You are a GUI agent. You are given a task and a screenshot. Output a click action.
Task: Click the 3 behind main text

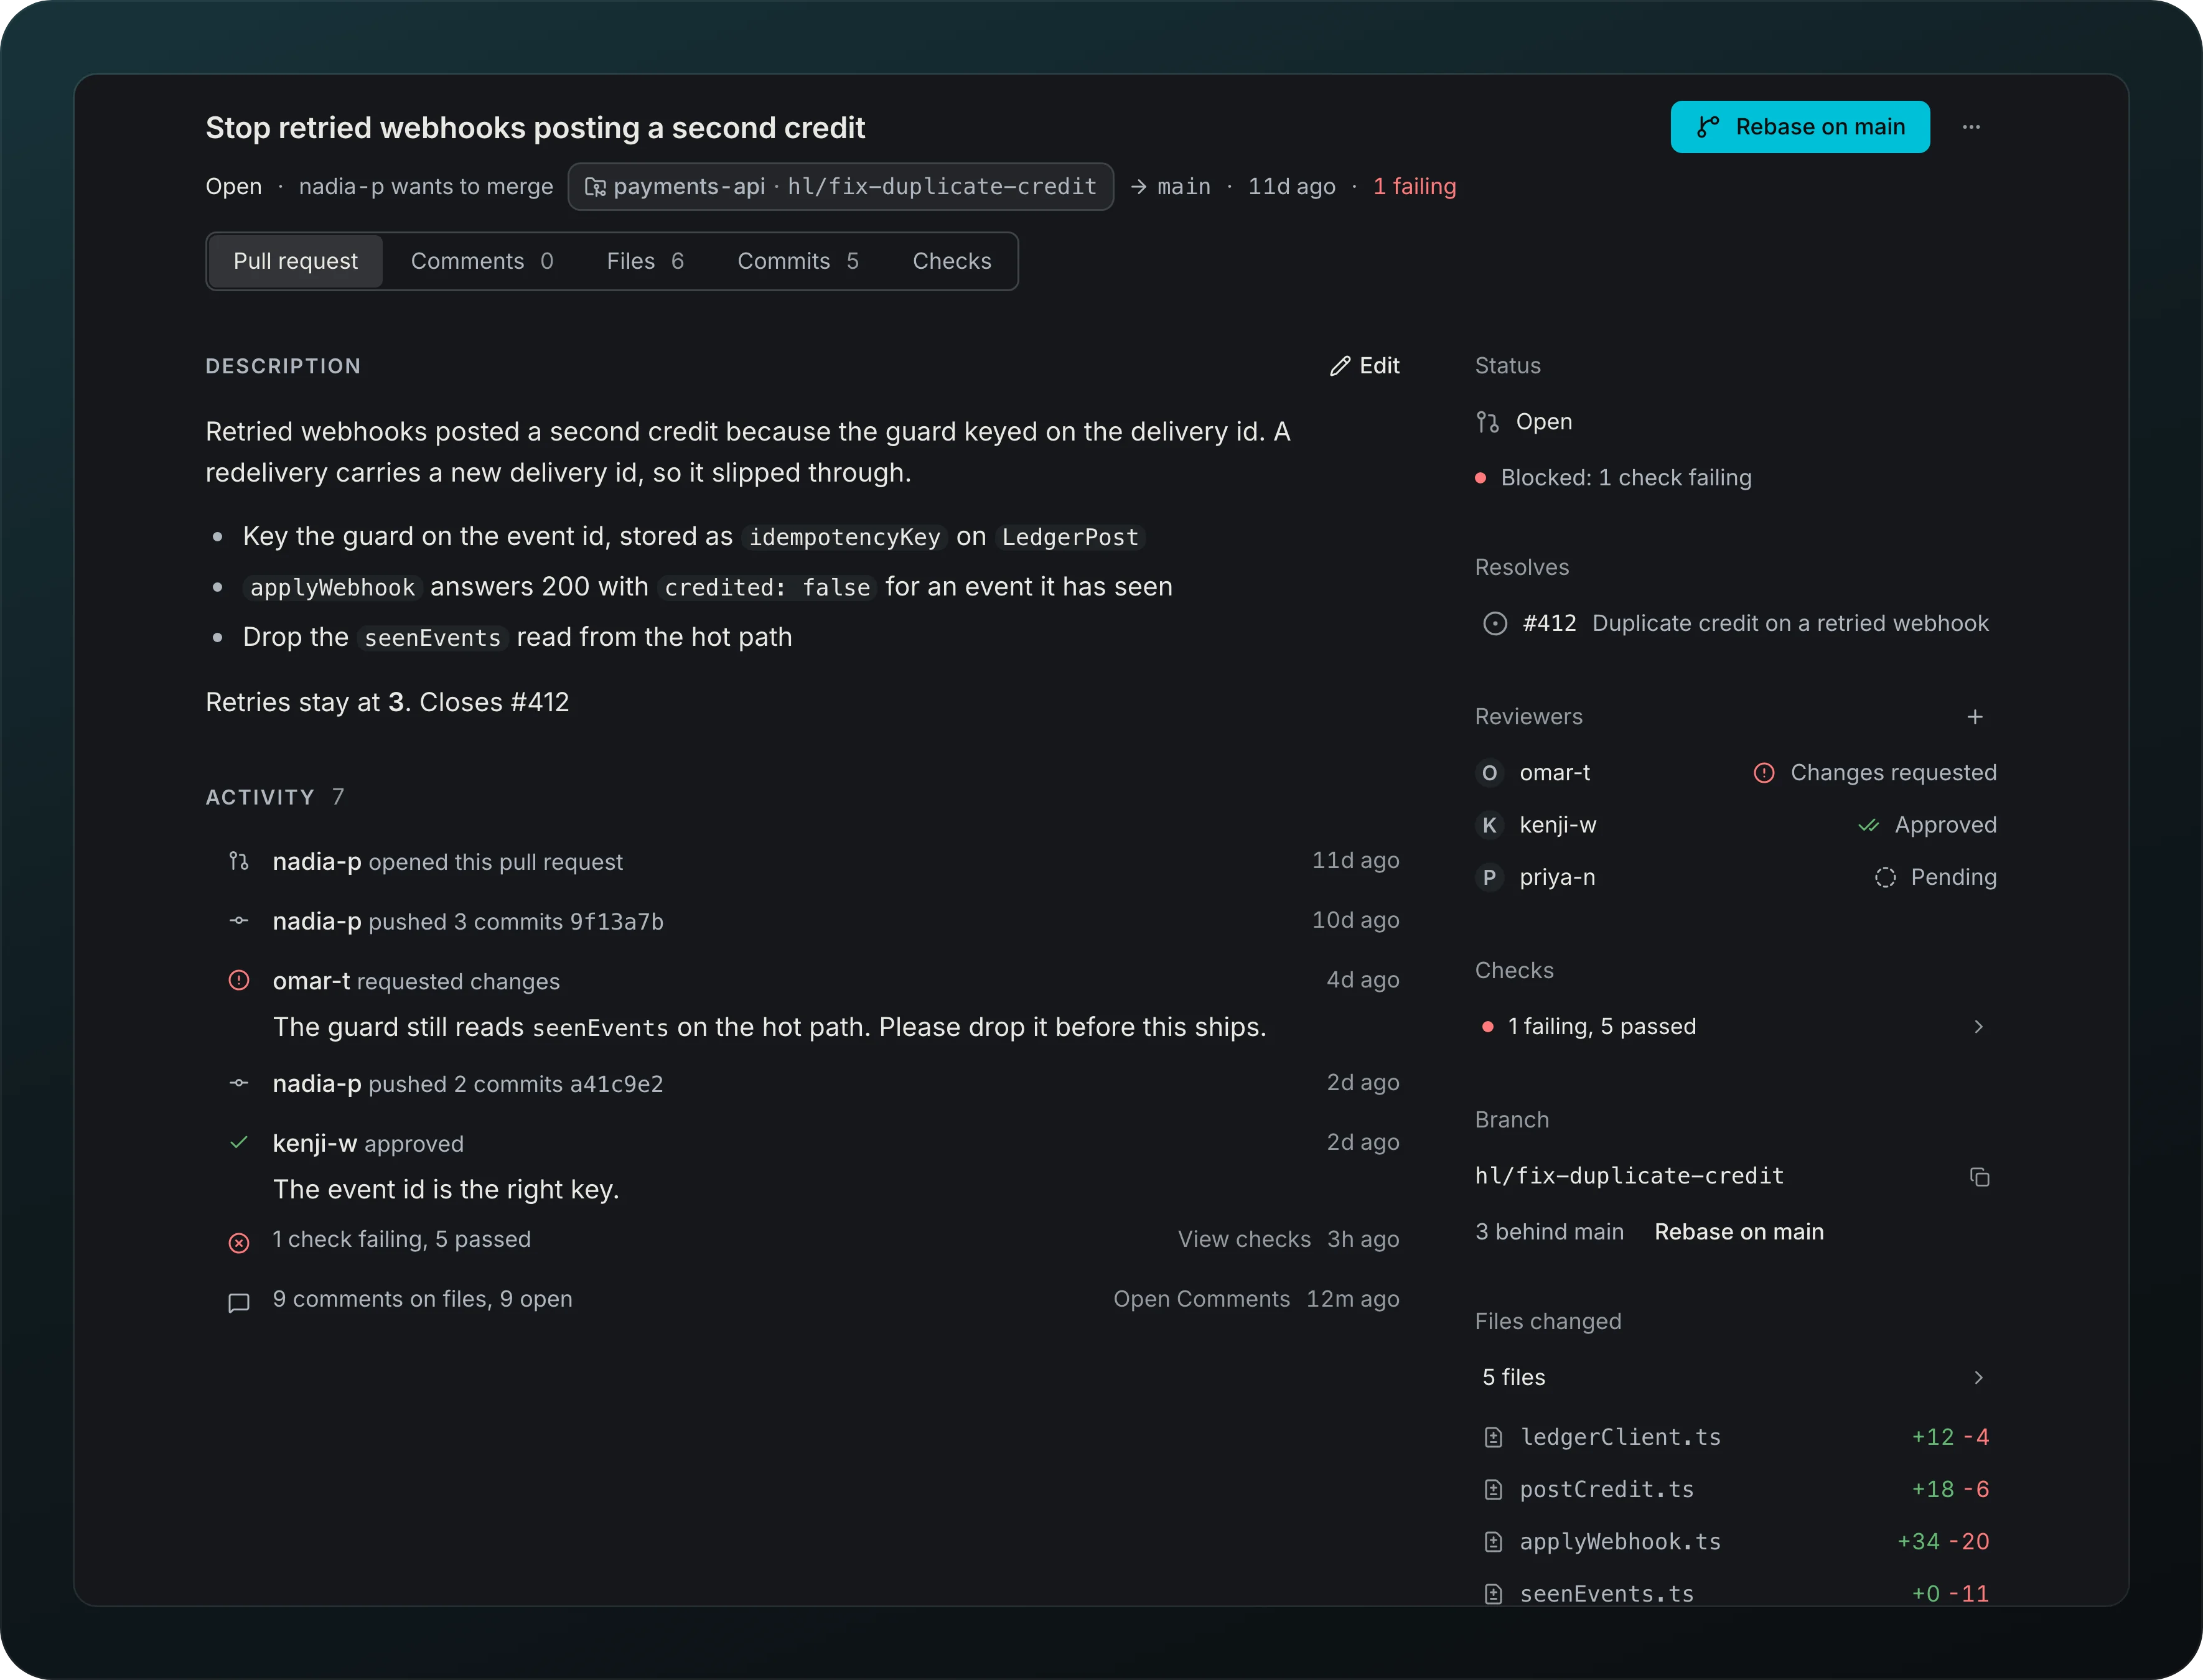coord(1549,1232)
